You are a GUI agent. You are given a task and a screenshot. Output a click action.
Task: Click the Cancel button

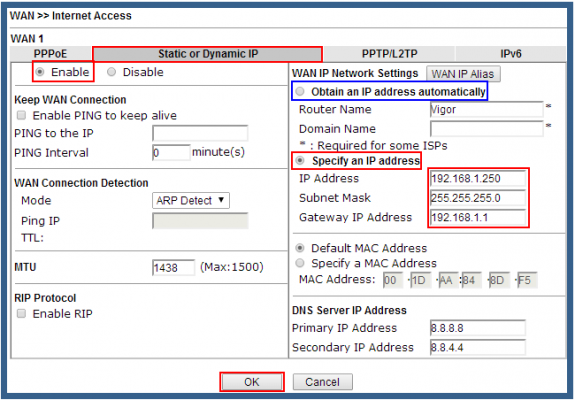point(323,382)
